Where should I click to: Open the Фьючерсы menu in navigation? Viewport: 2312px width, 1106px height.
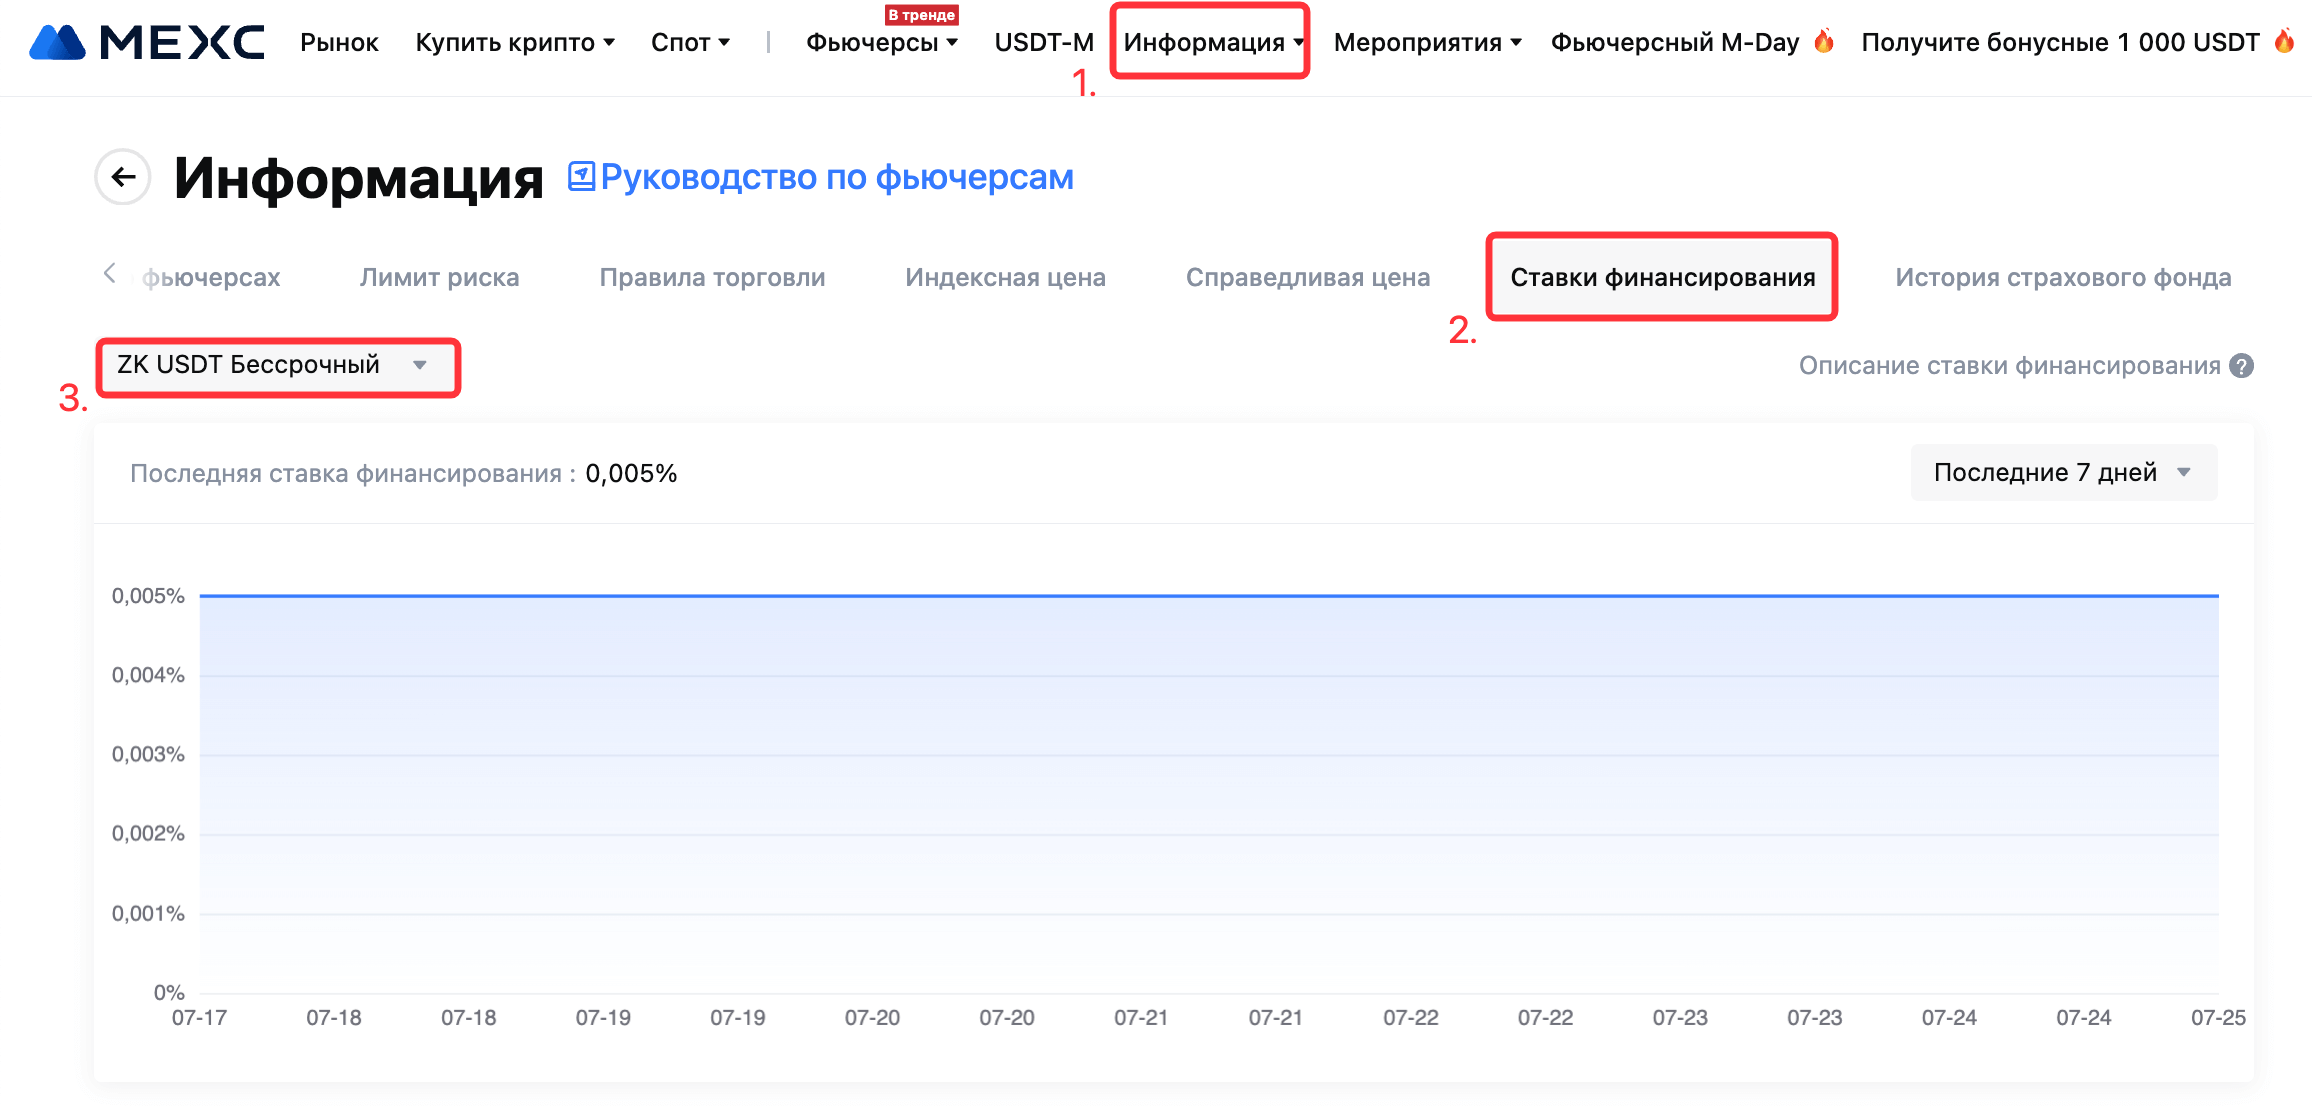[881, 42]
